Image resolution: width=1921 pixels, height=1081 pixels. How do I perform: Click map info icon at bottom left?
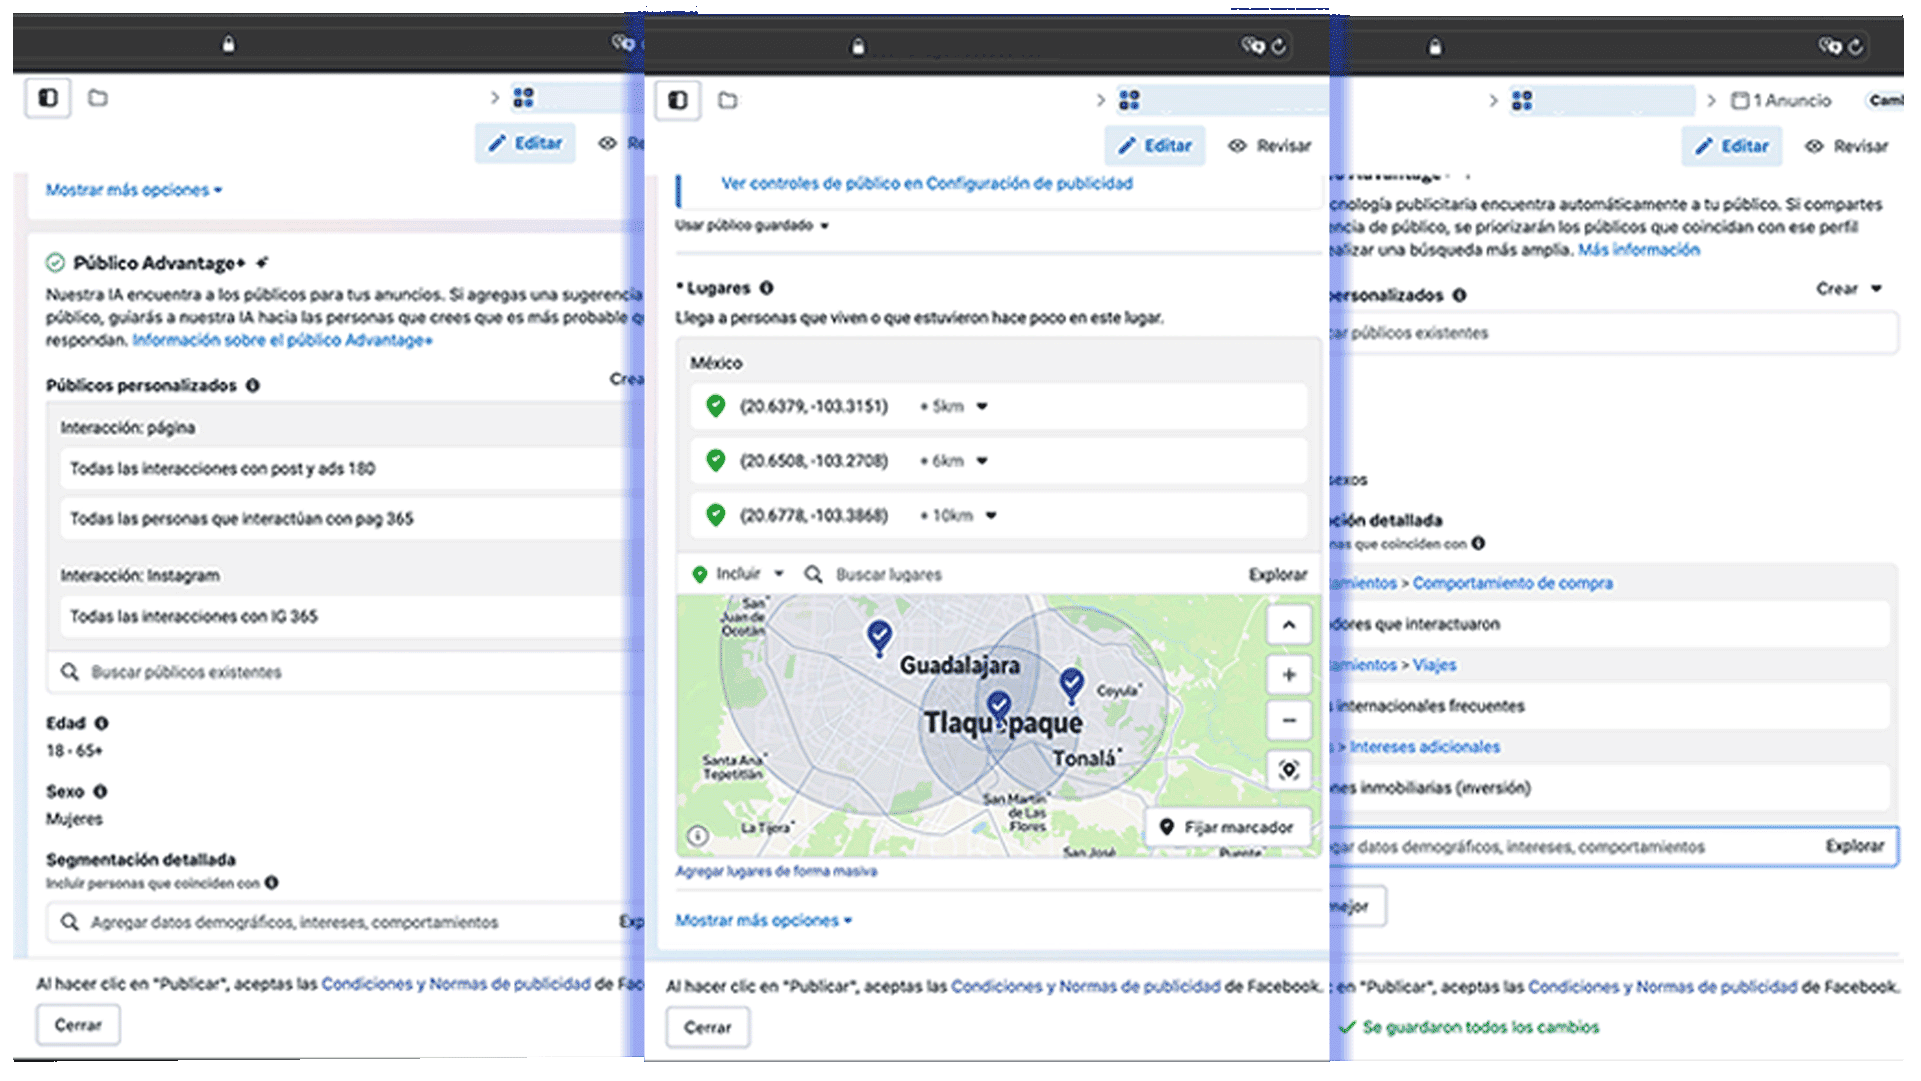click(698, 836)
